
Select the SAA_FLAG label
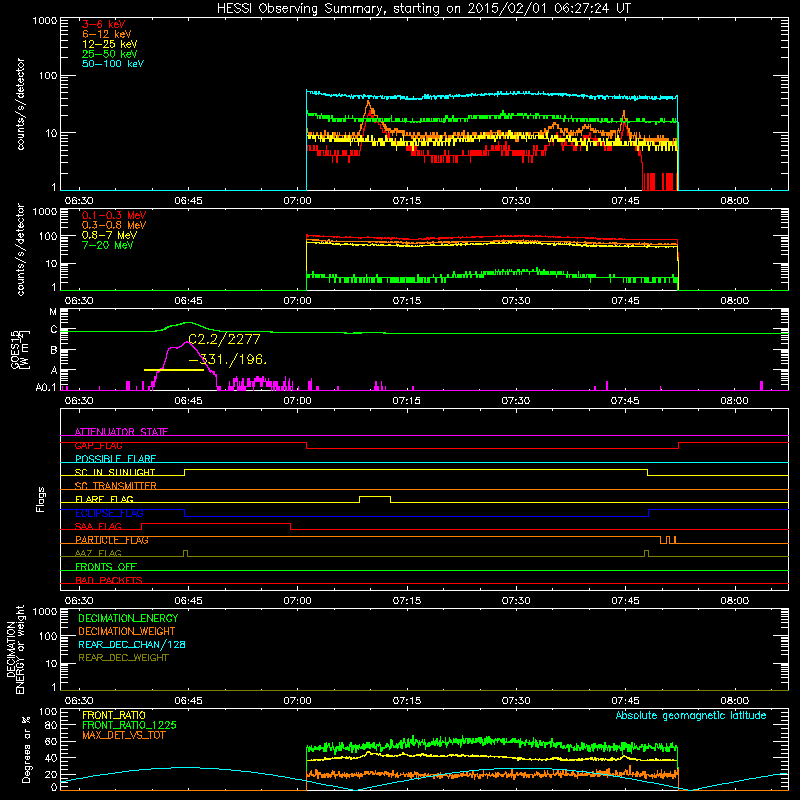click(x=98, y=526)
